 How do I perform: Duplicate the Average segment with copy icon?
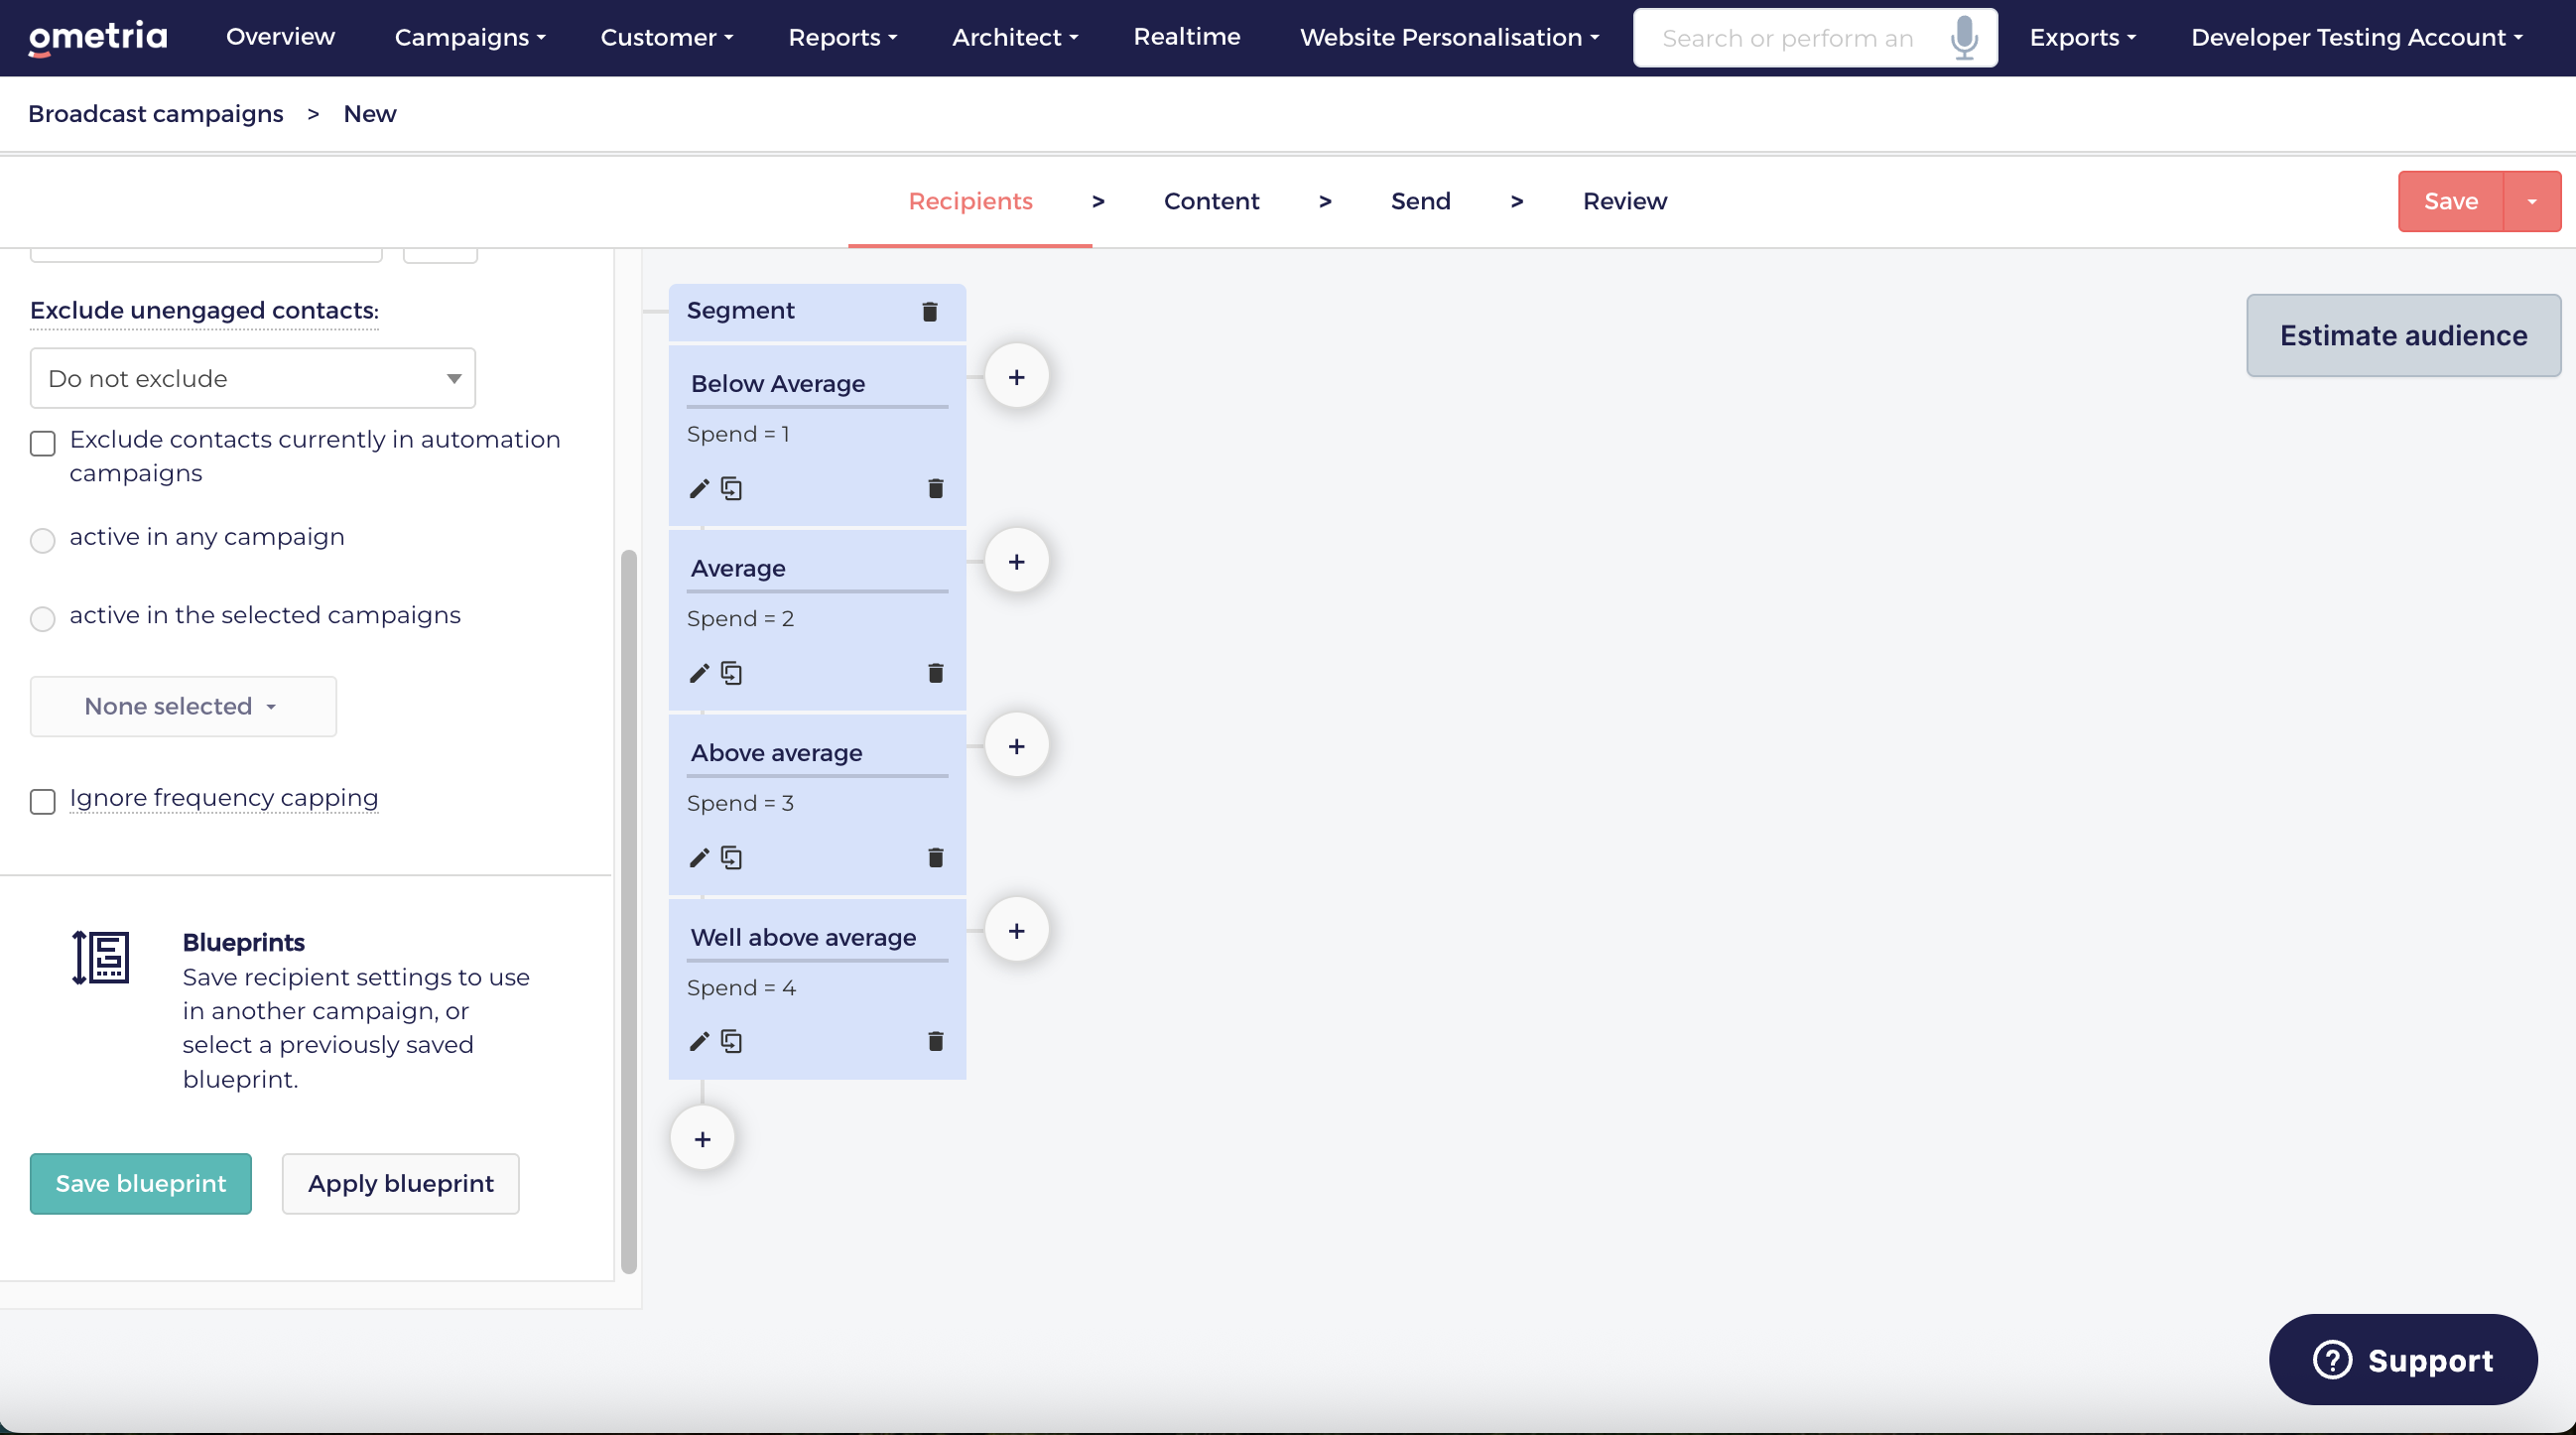[x=732, y=673]
